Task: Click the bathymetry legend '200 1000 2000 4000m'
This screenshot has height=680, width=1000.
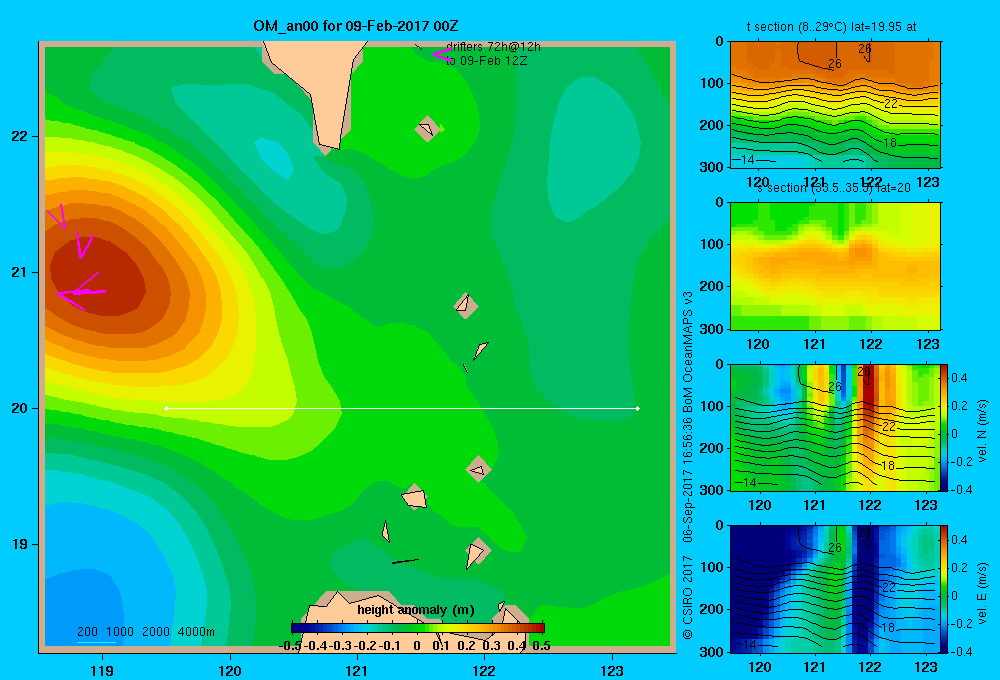Action: (x=145, y=632)
